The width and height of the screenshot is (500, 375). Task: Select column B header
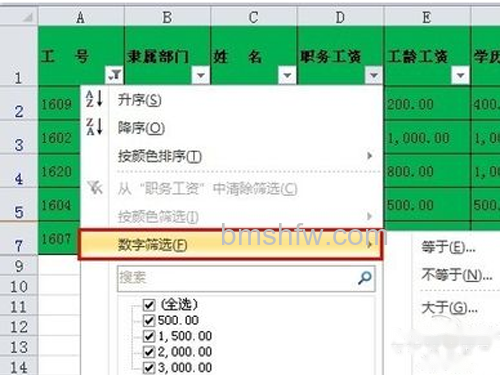(x=167, y=17)
